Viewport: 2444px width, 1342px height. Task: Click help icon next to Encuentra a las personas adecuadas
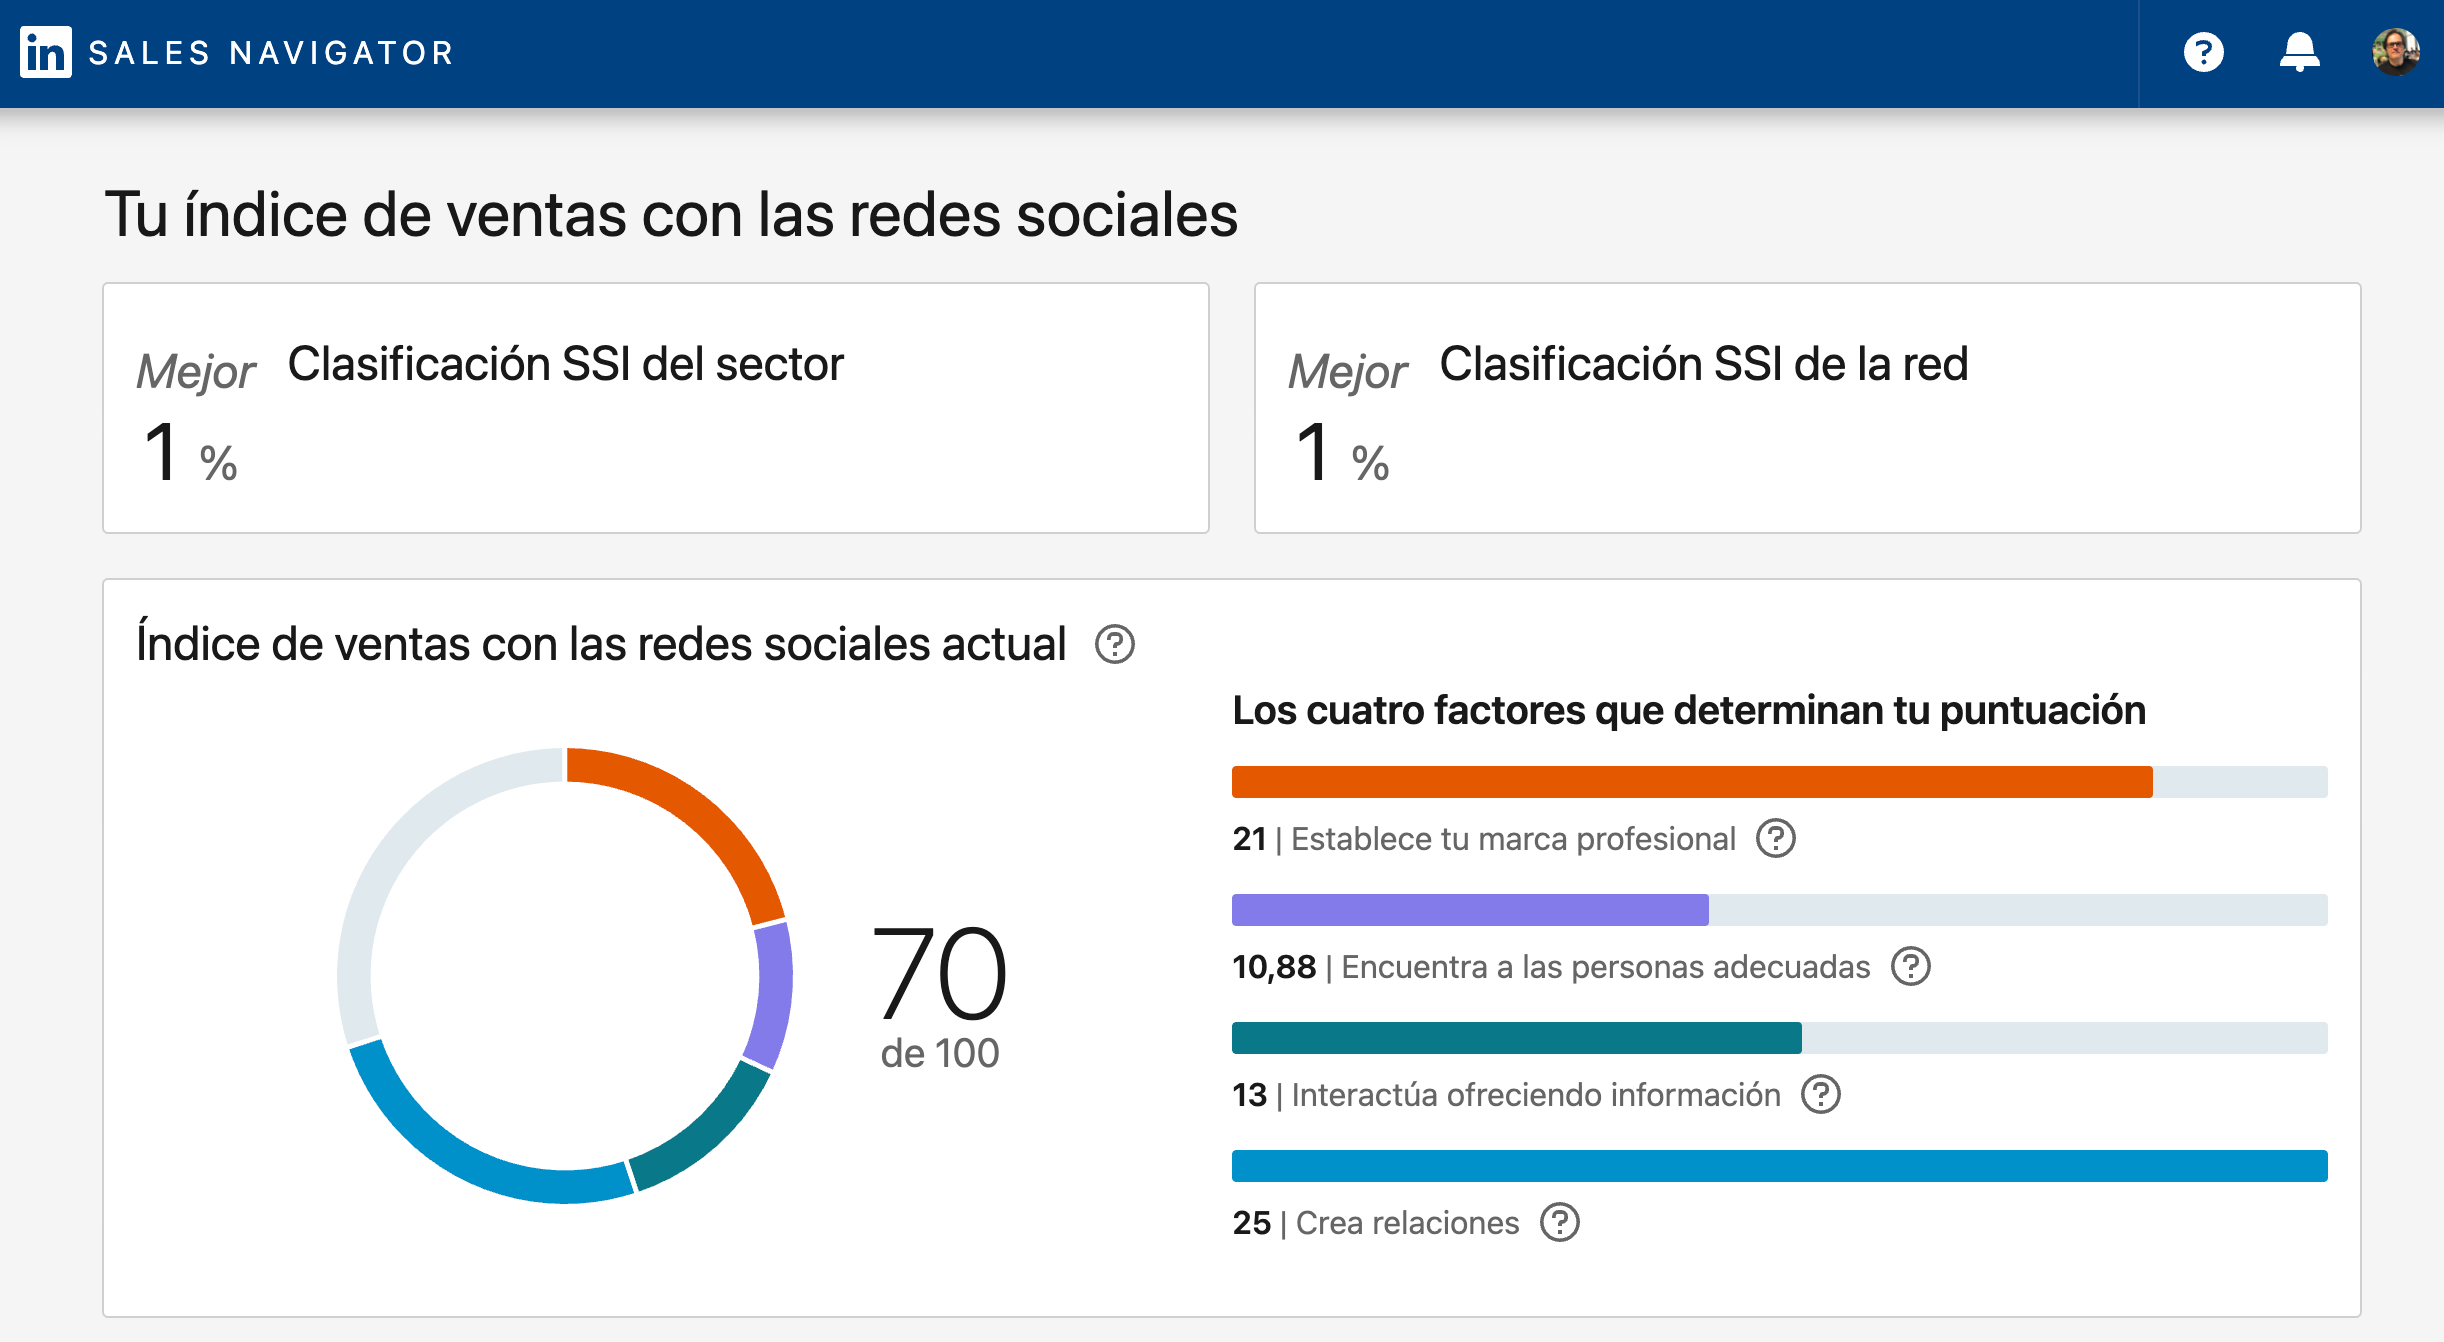(x=1910, y=966)
